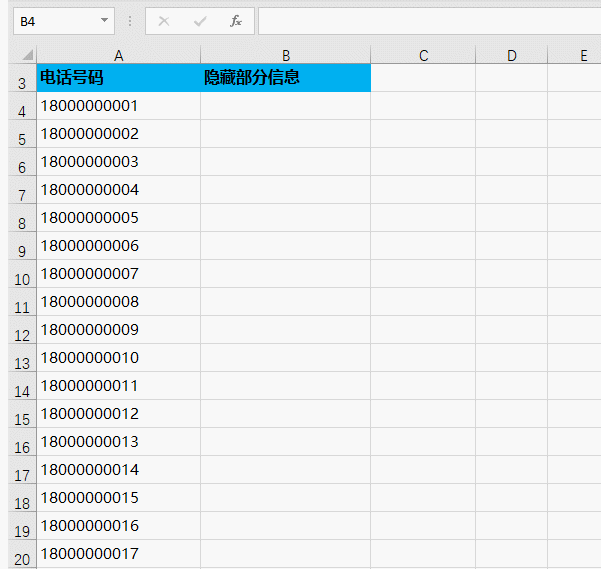Select cell containing 18000000014
601x569 pixels.
(x=118, y=469)
